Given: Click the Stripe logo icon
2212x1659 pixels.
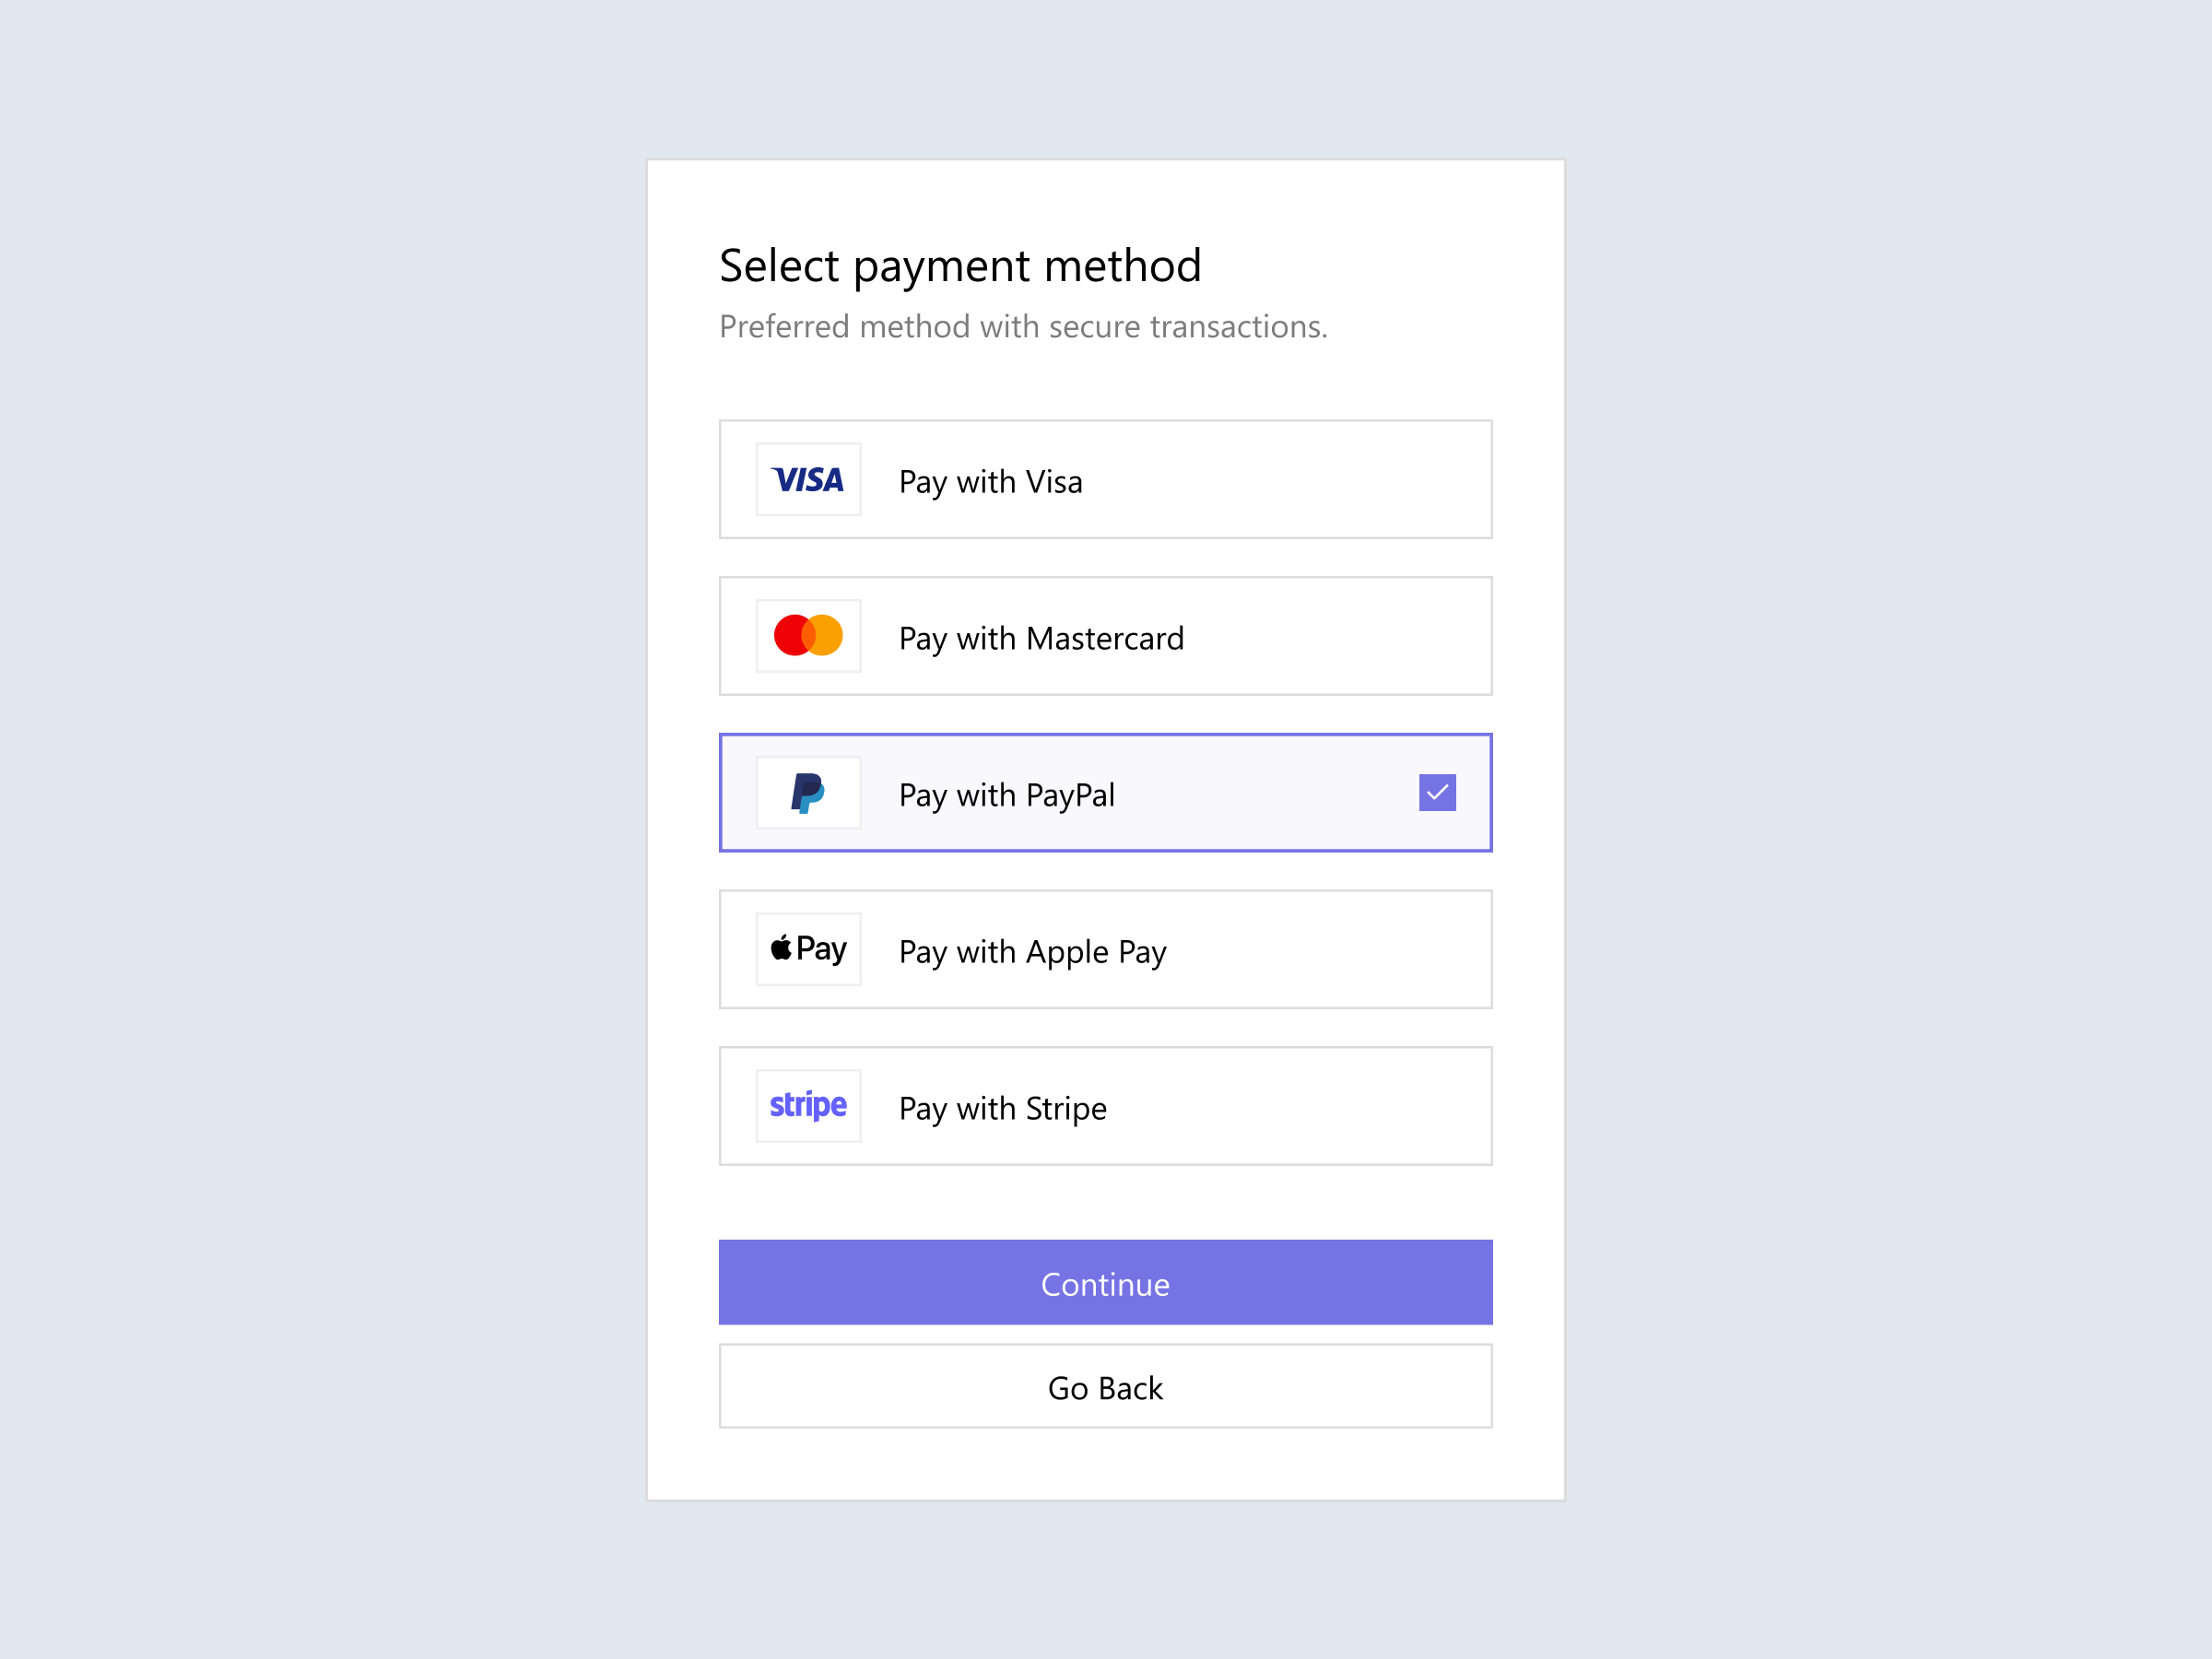Looking at the screenshot, I should 808,1105.
